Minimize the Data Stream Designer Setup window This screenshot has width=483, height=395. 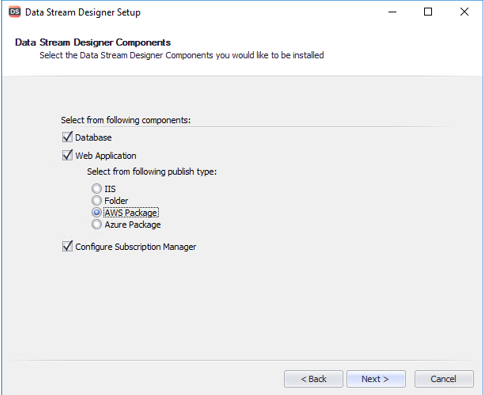pos(392,12)
